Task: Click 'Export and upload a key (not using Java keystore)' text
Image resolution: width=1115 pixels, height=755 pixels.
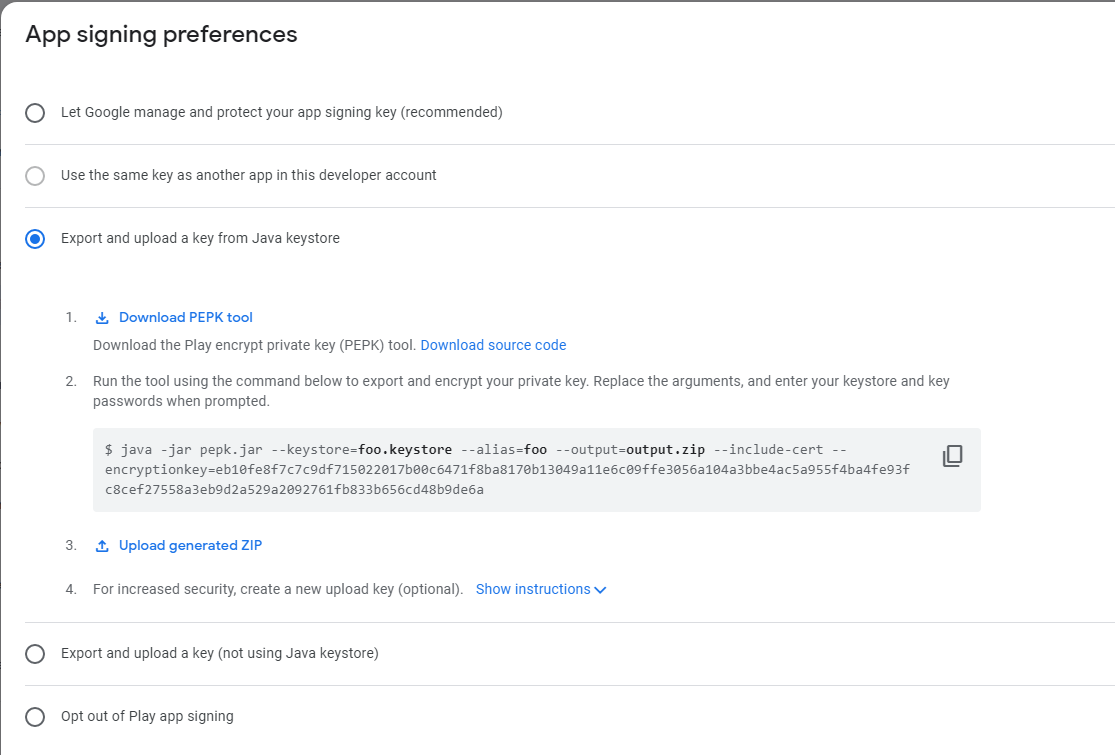Action: (x=220, y=653)
